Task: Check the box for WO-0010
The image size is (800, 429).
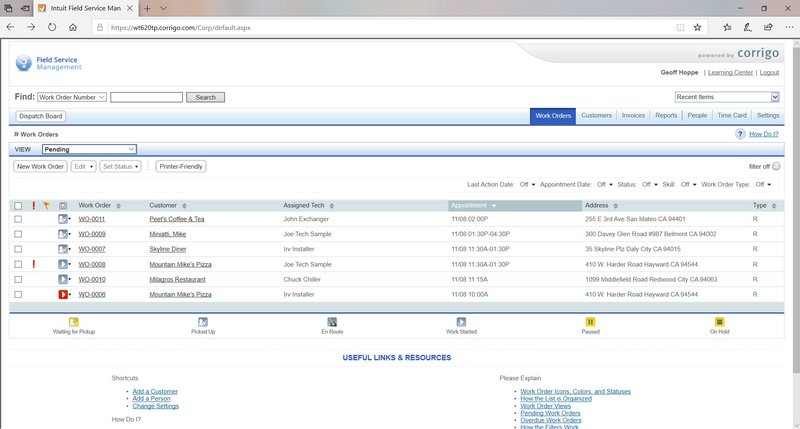Action: [x=18, y=280]
